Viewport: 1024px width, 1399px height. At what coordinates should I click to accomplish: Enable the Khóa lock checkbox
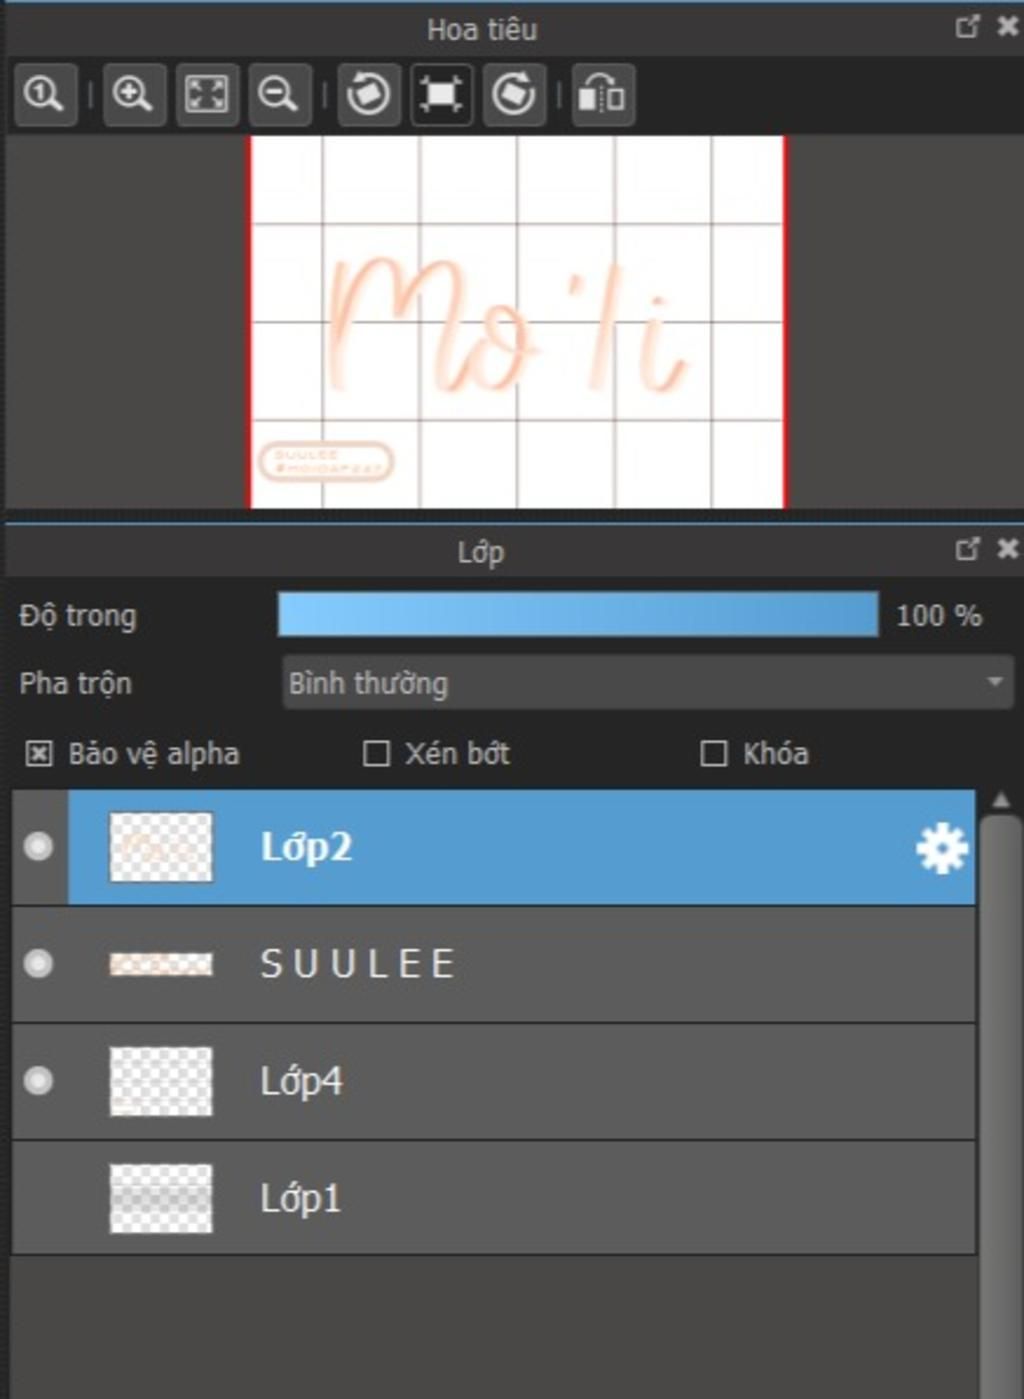coord(713,753)
